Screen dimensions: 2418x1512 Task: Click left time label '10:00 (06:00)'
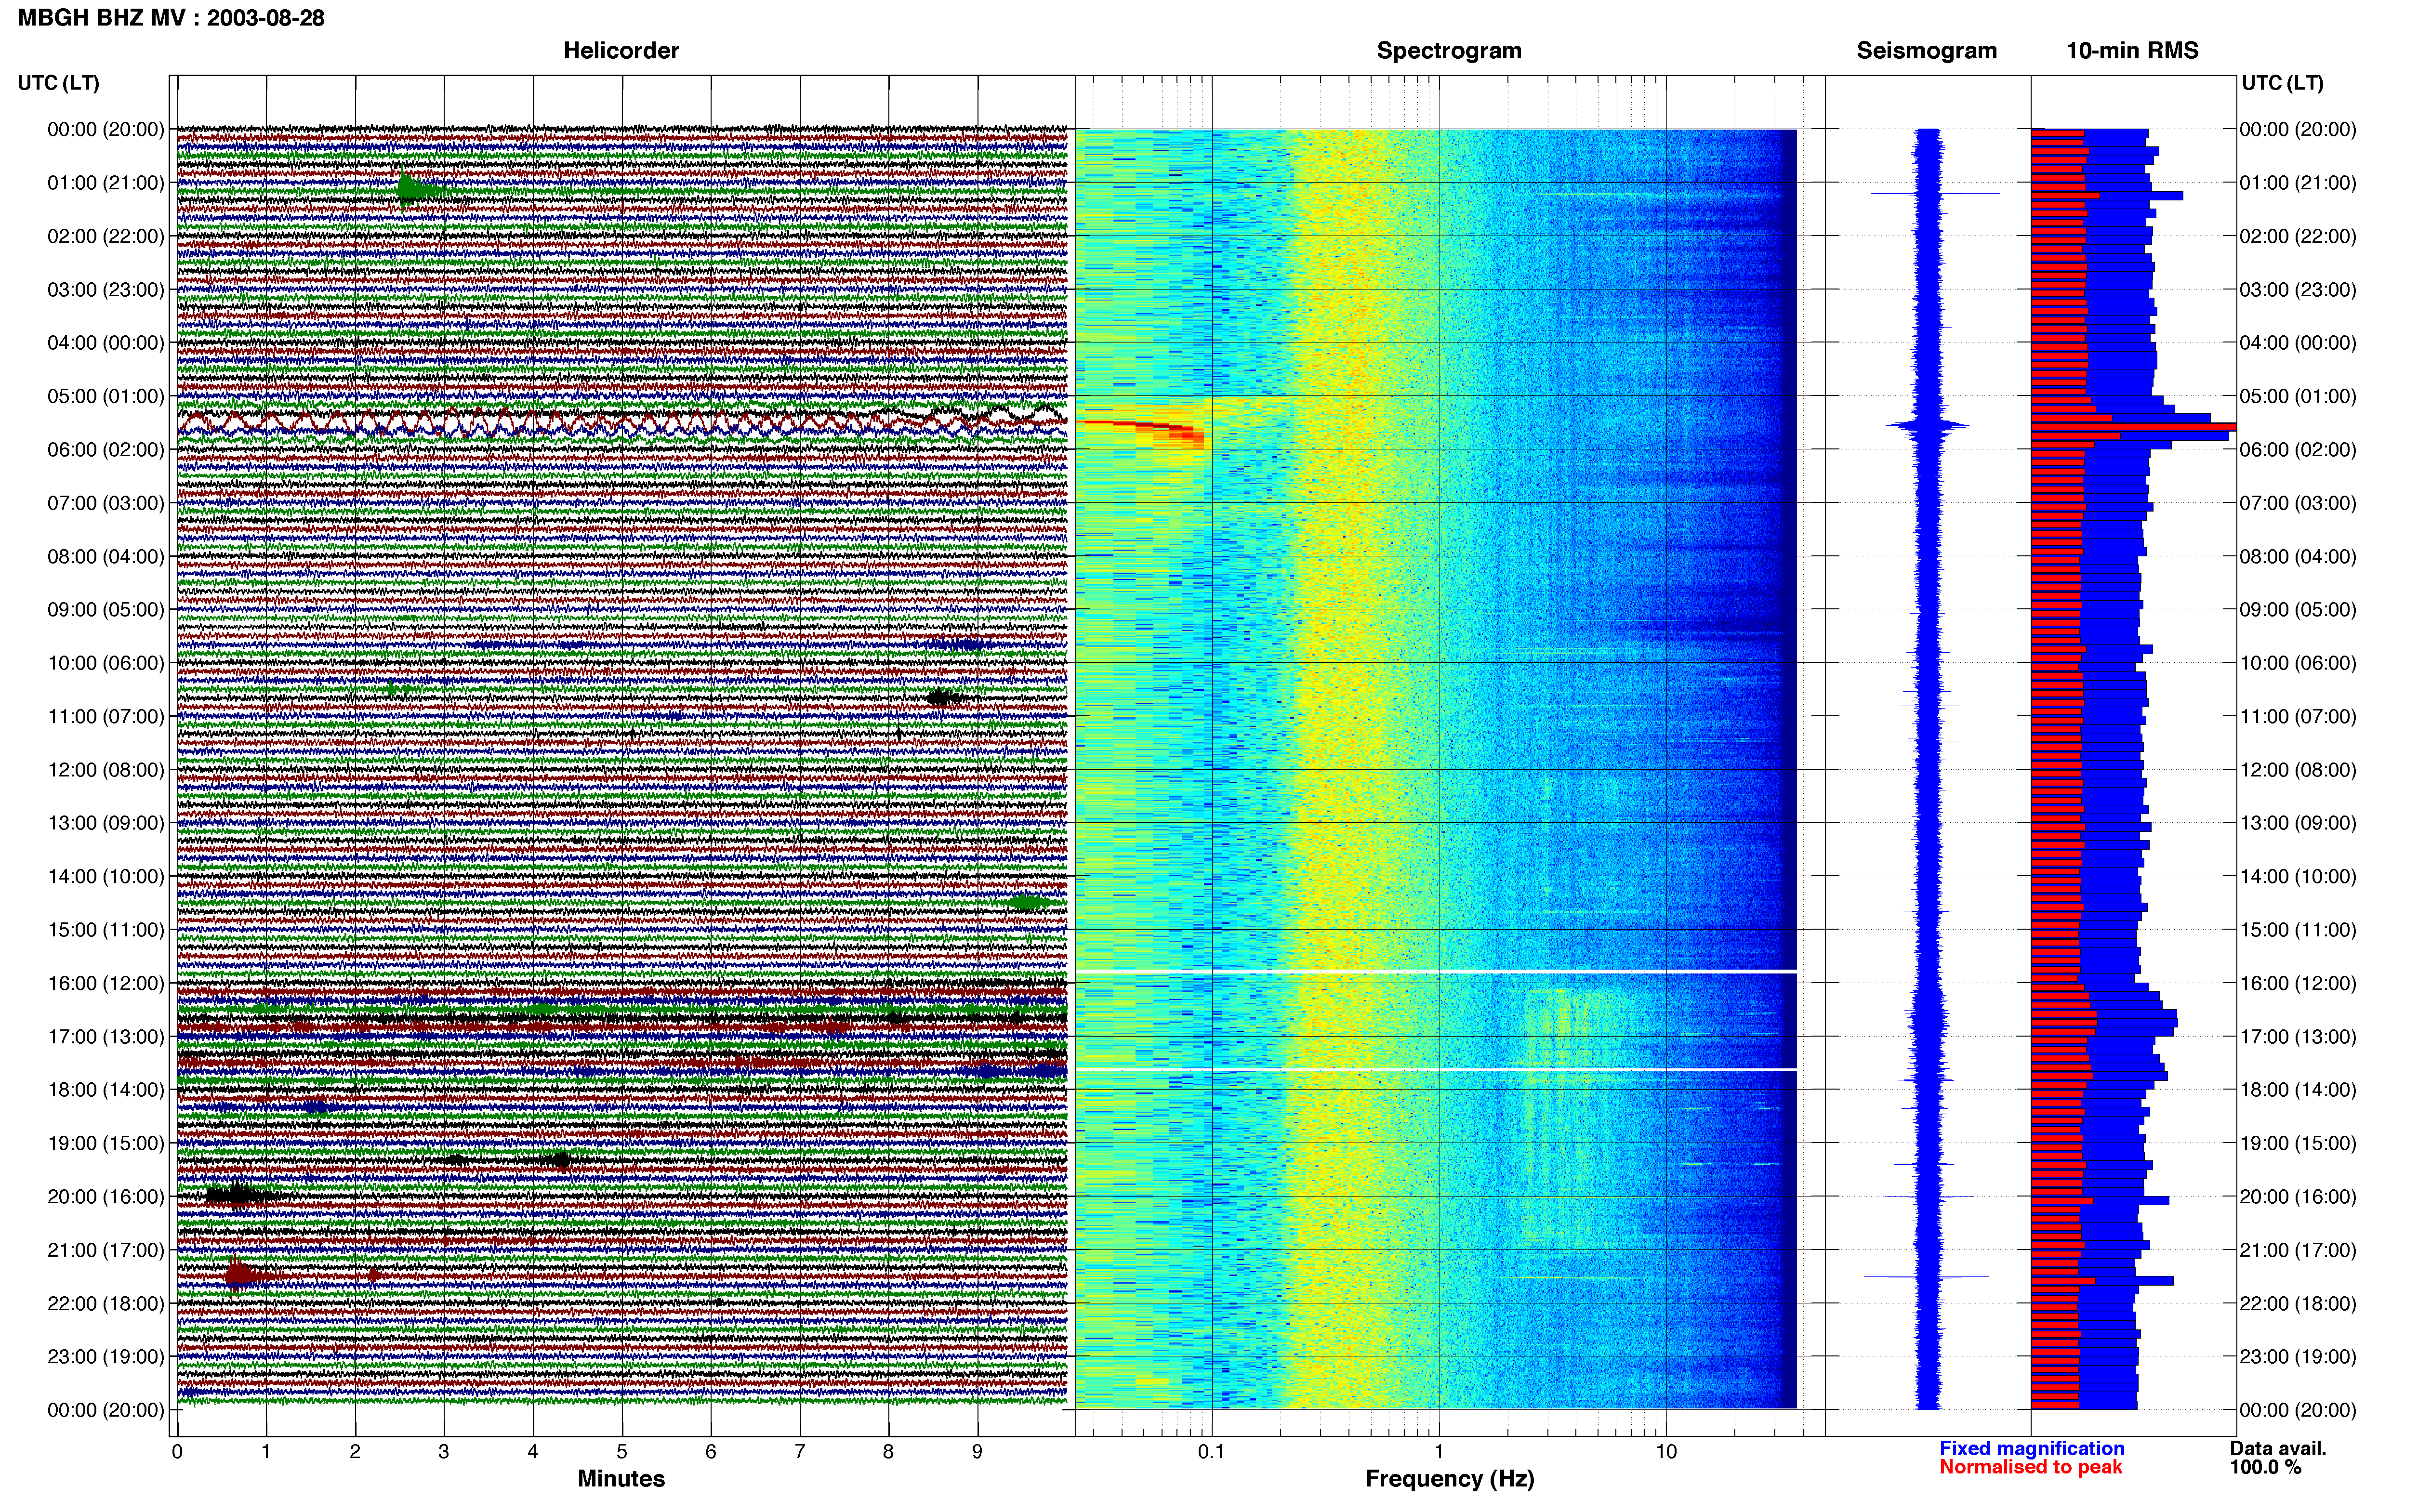pyautogui.click(x=105, y=663)
